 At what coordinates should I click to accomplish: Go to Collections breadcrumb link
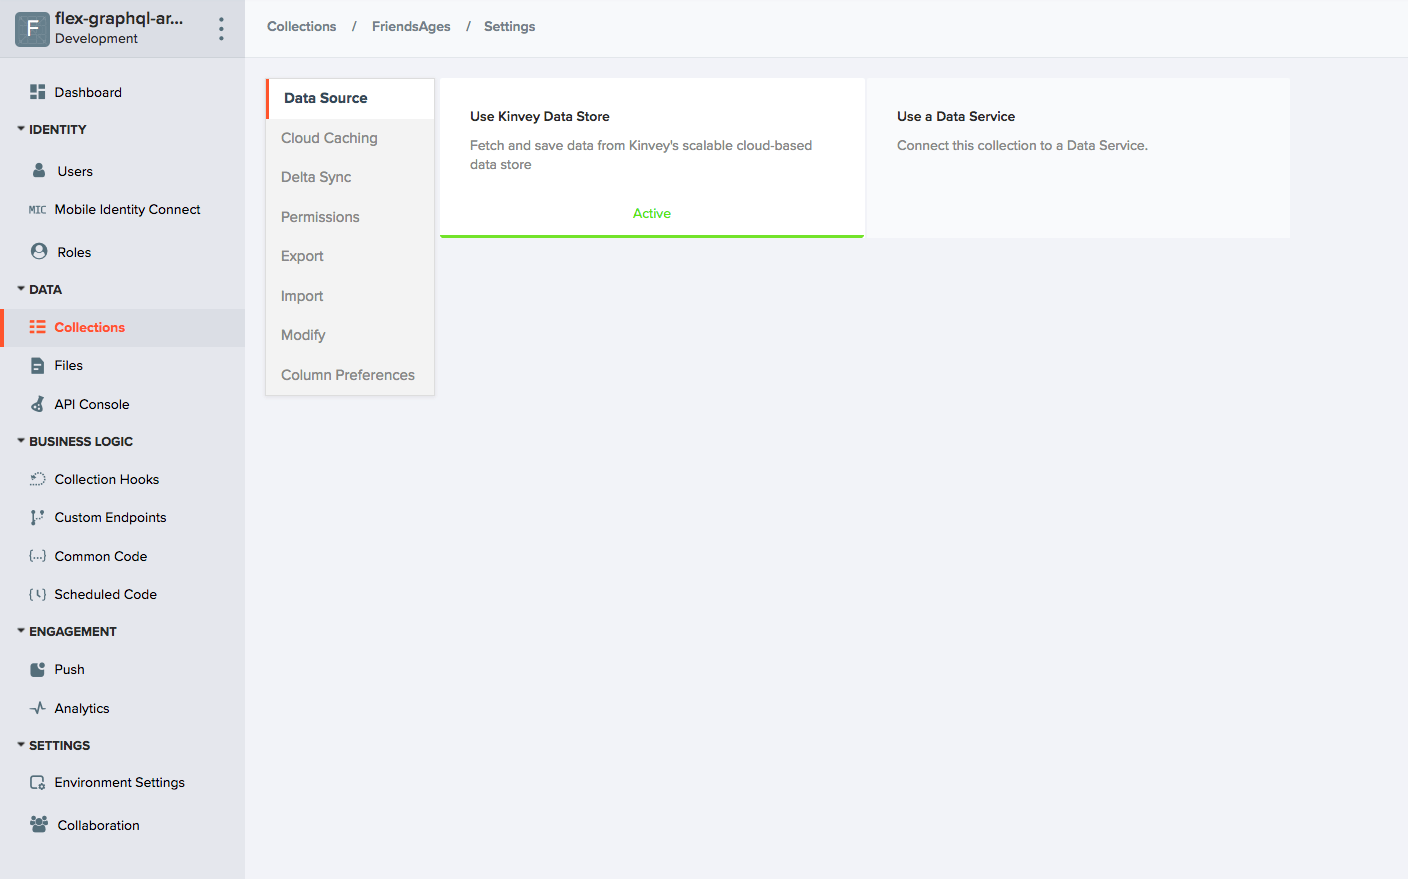pos(301,27)
